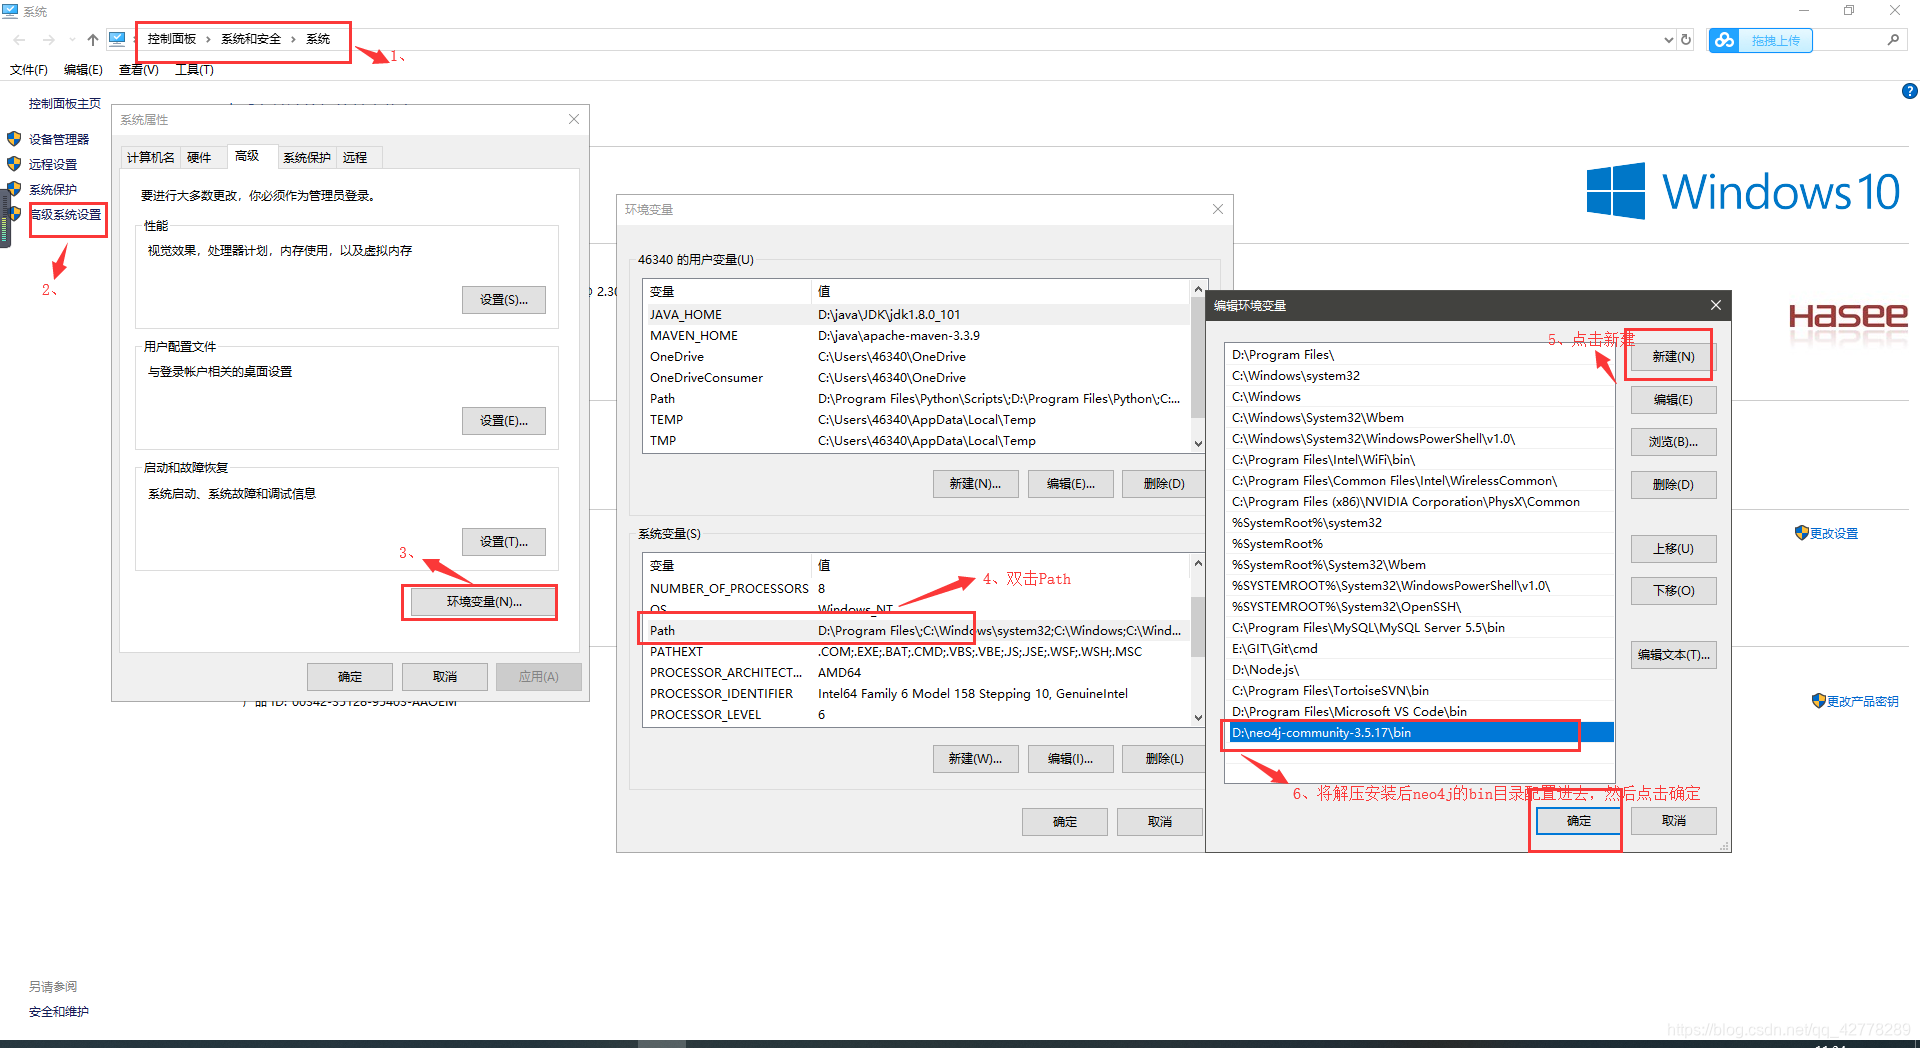Click 确定 in 环境变量 dialog
This screenshot has width=1920, height=1048.
pyautogui.click(x=1064, y=822)
